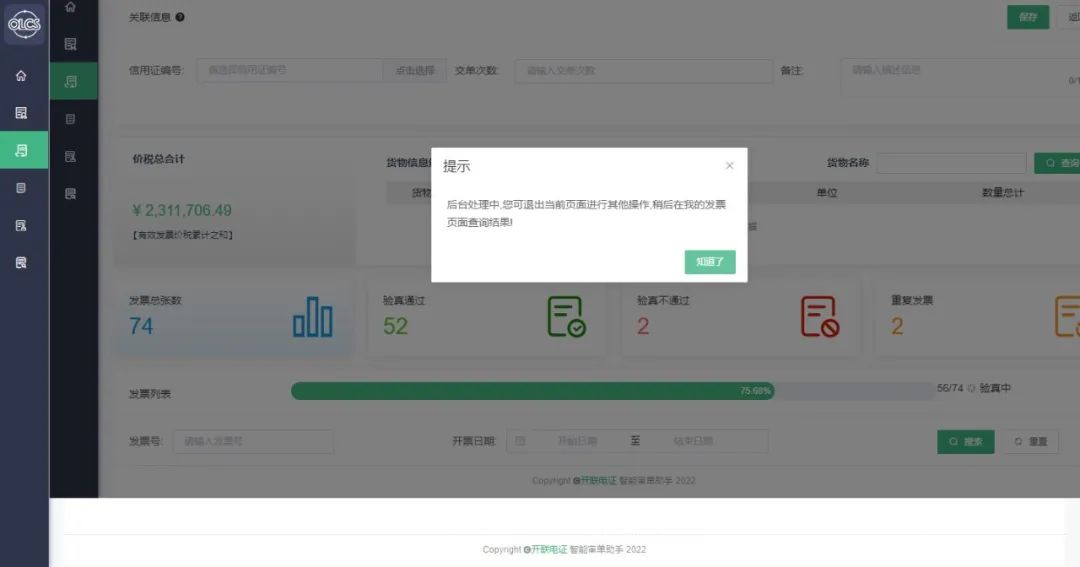Open the 开始日期 date picker
This screenshot has height=567, width=1080.
(x=577, y=441)
